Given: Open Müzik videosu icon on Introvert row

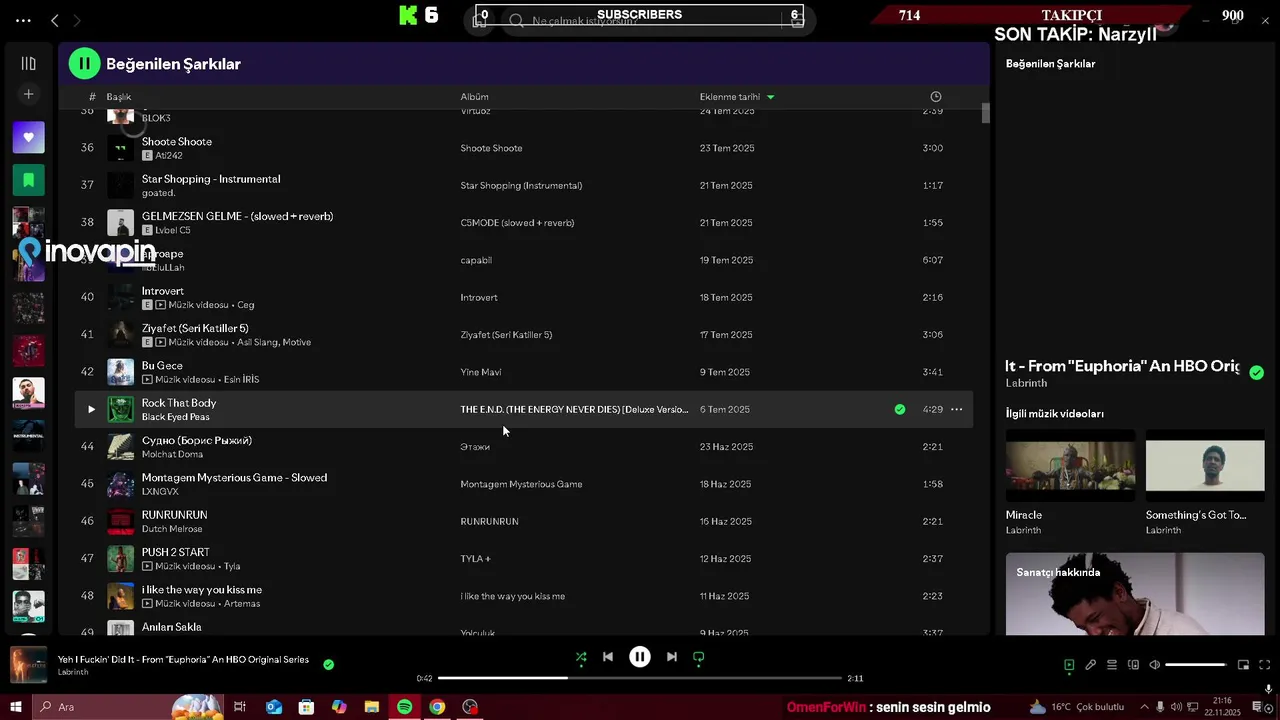Looking at the screenshot, I should pyautogui.click(x=161, y=305).
